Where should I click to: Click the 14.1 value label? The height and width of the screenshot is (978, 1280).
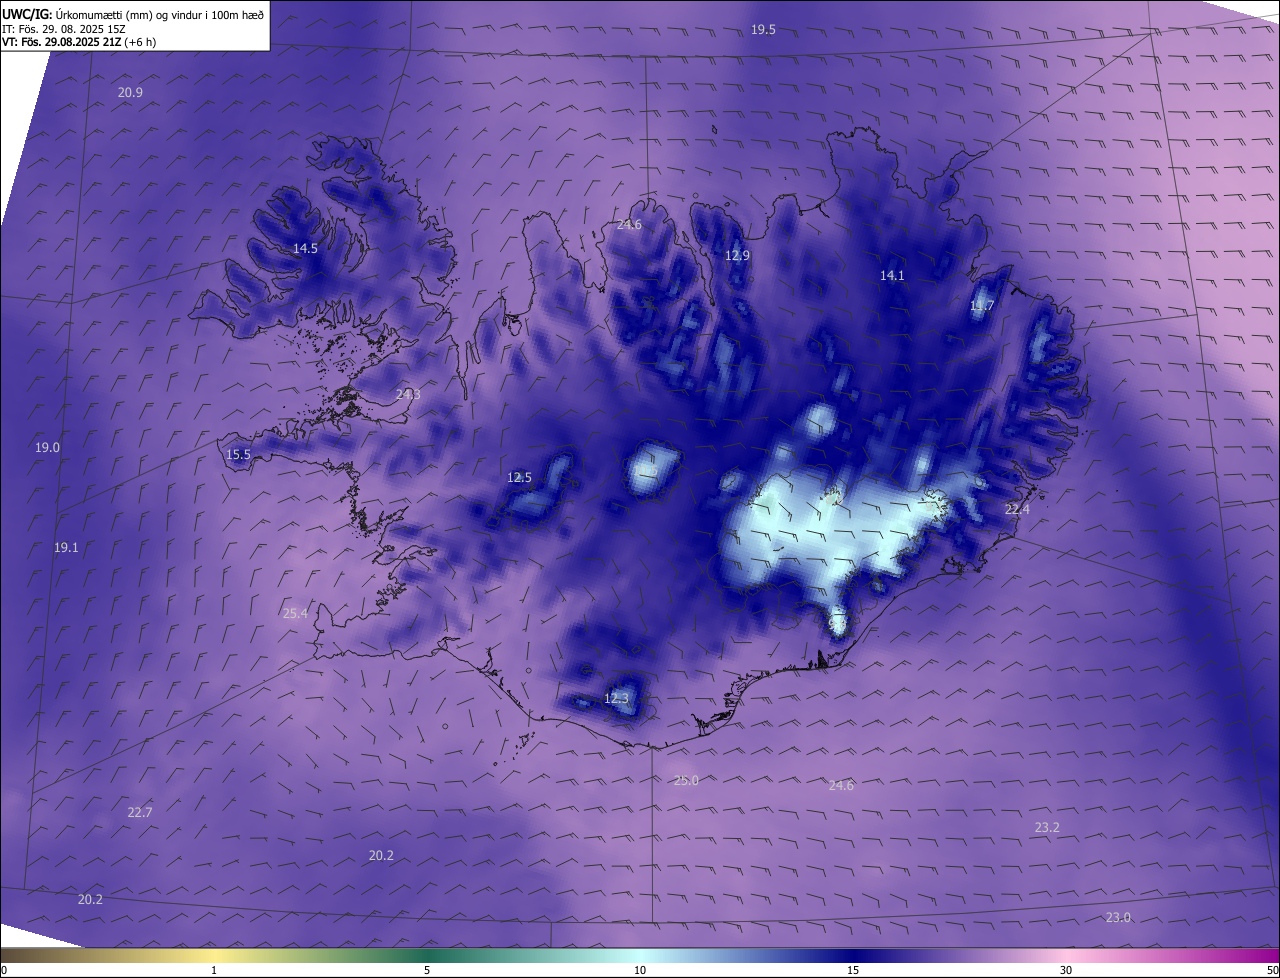[892, 275]
